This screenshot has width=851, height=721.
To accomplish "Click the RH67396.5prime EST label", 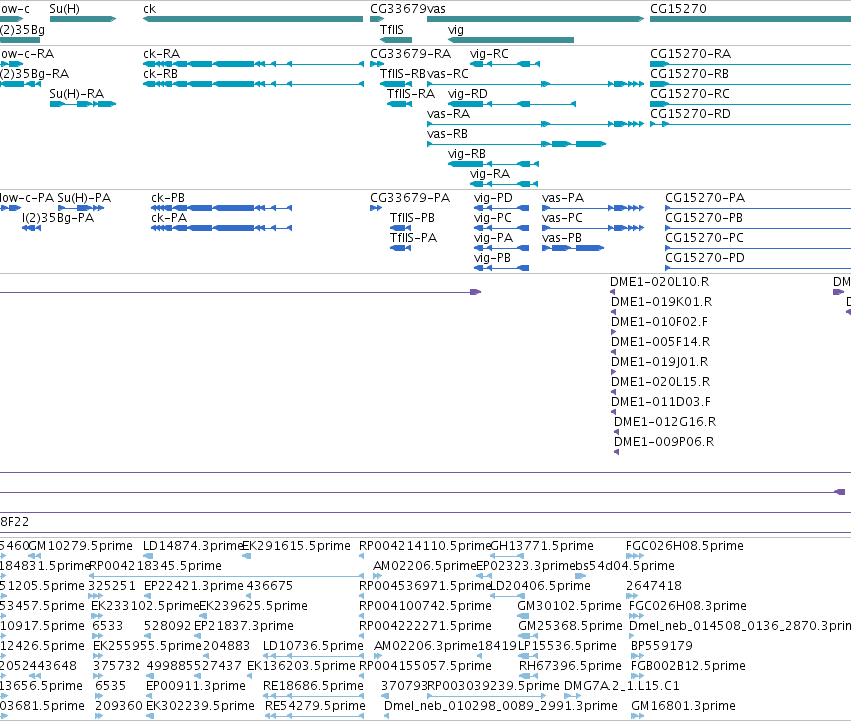I will (x=570, y=666).
